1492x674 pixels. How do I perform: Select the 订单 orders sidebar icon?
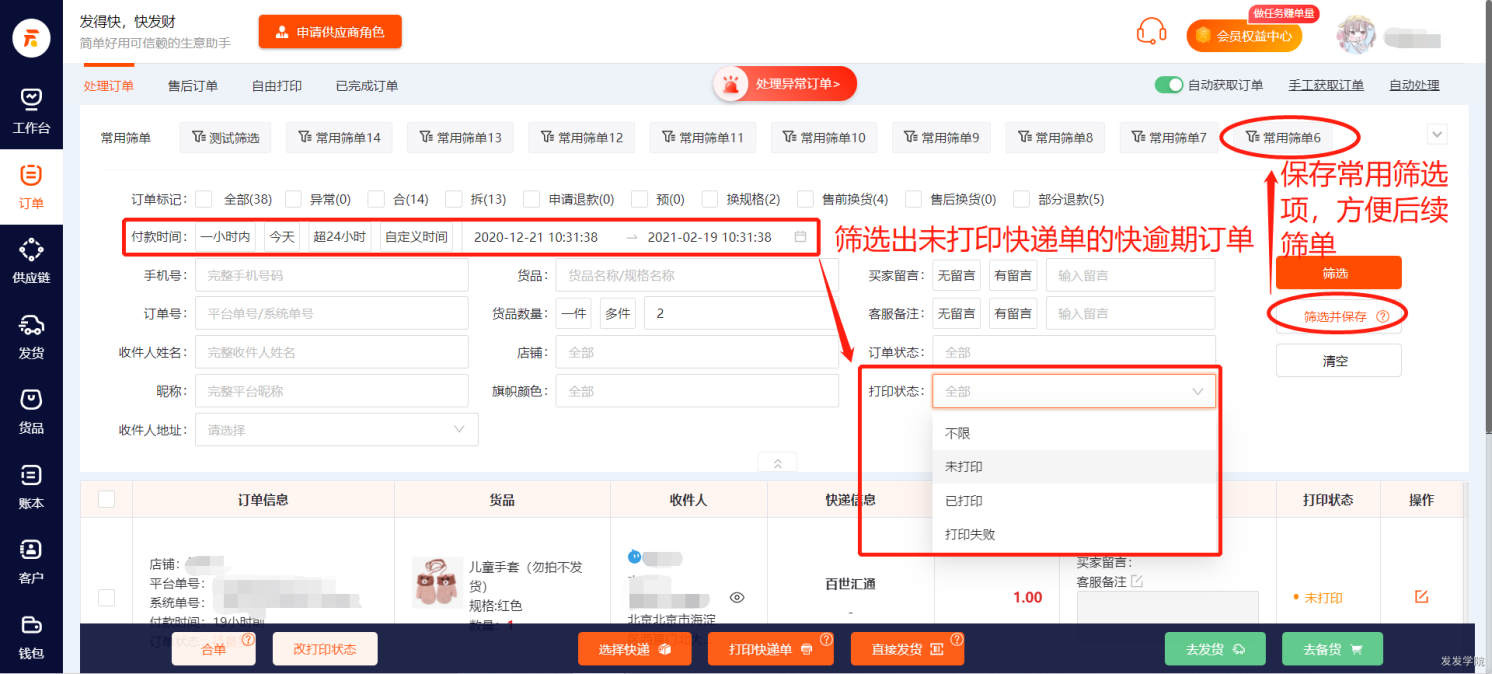31,186
